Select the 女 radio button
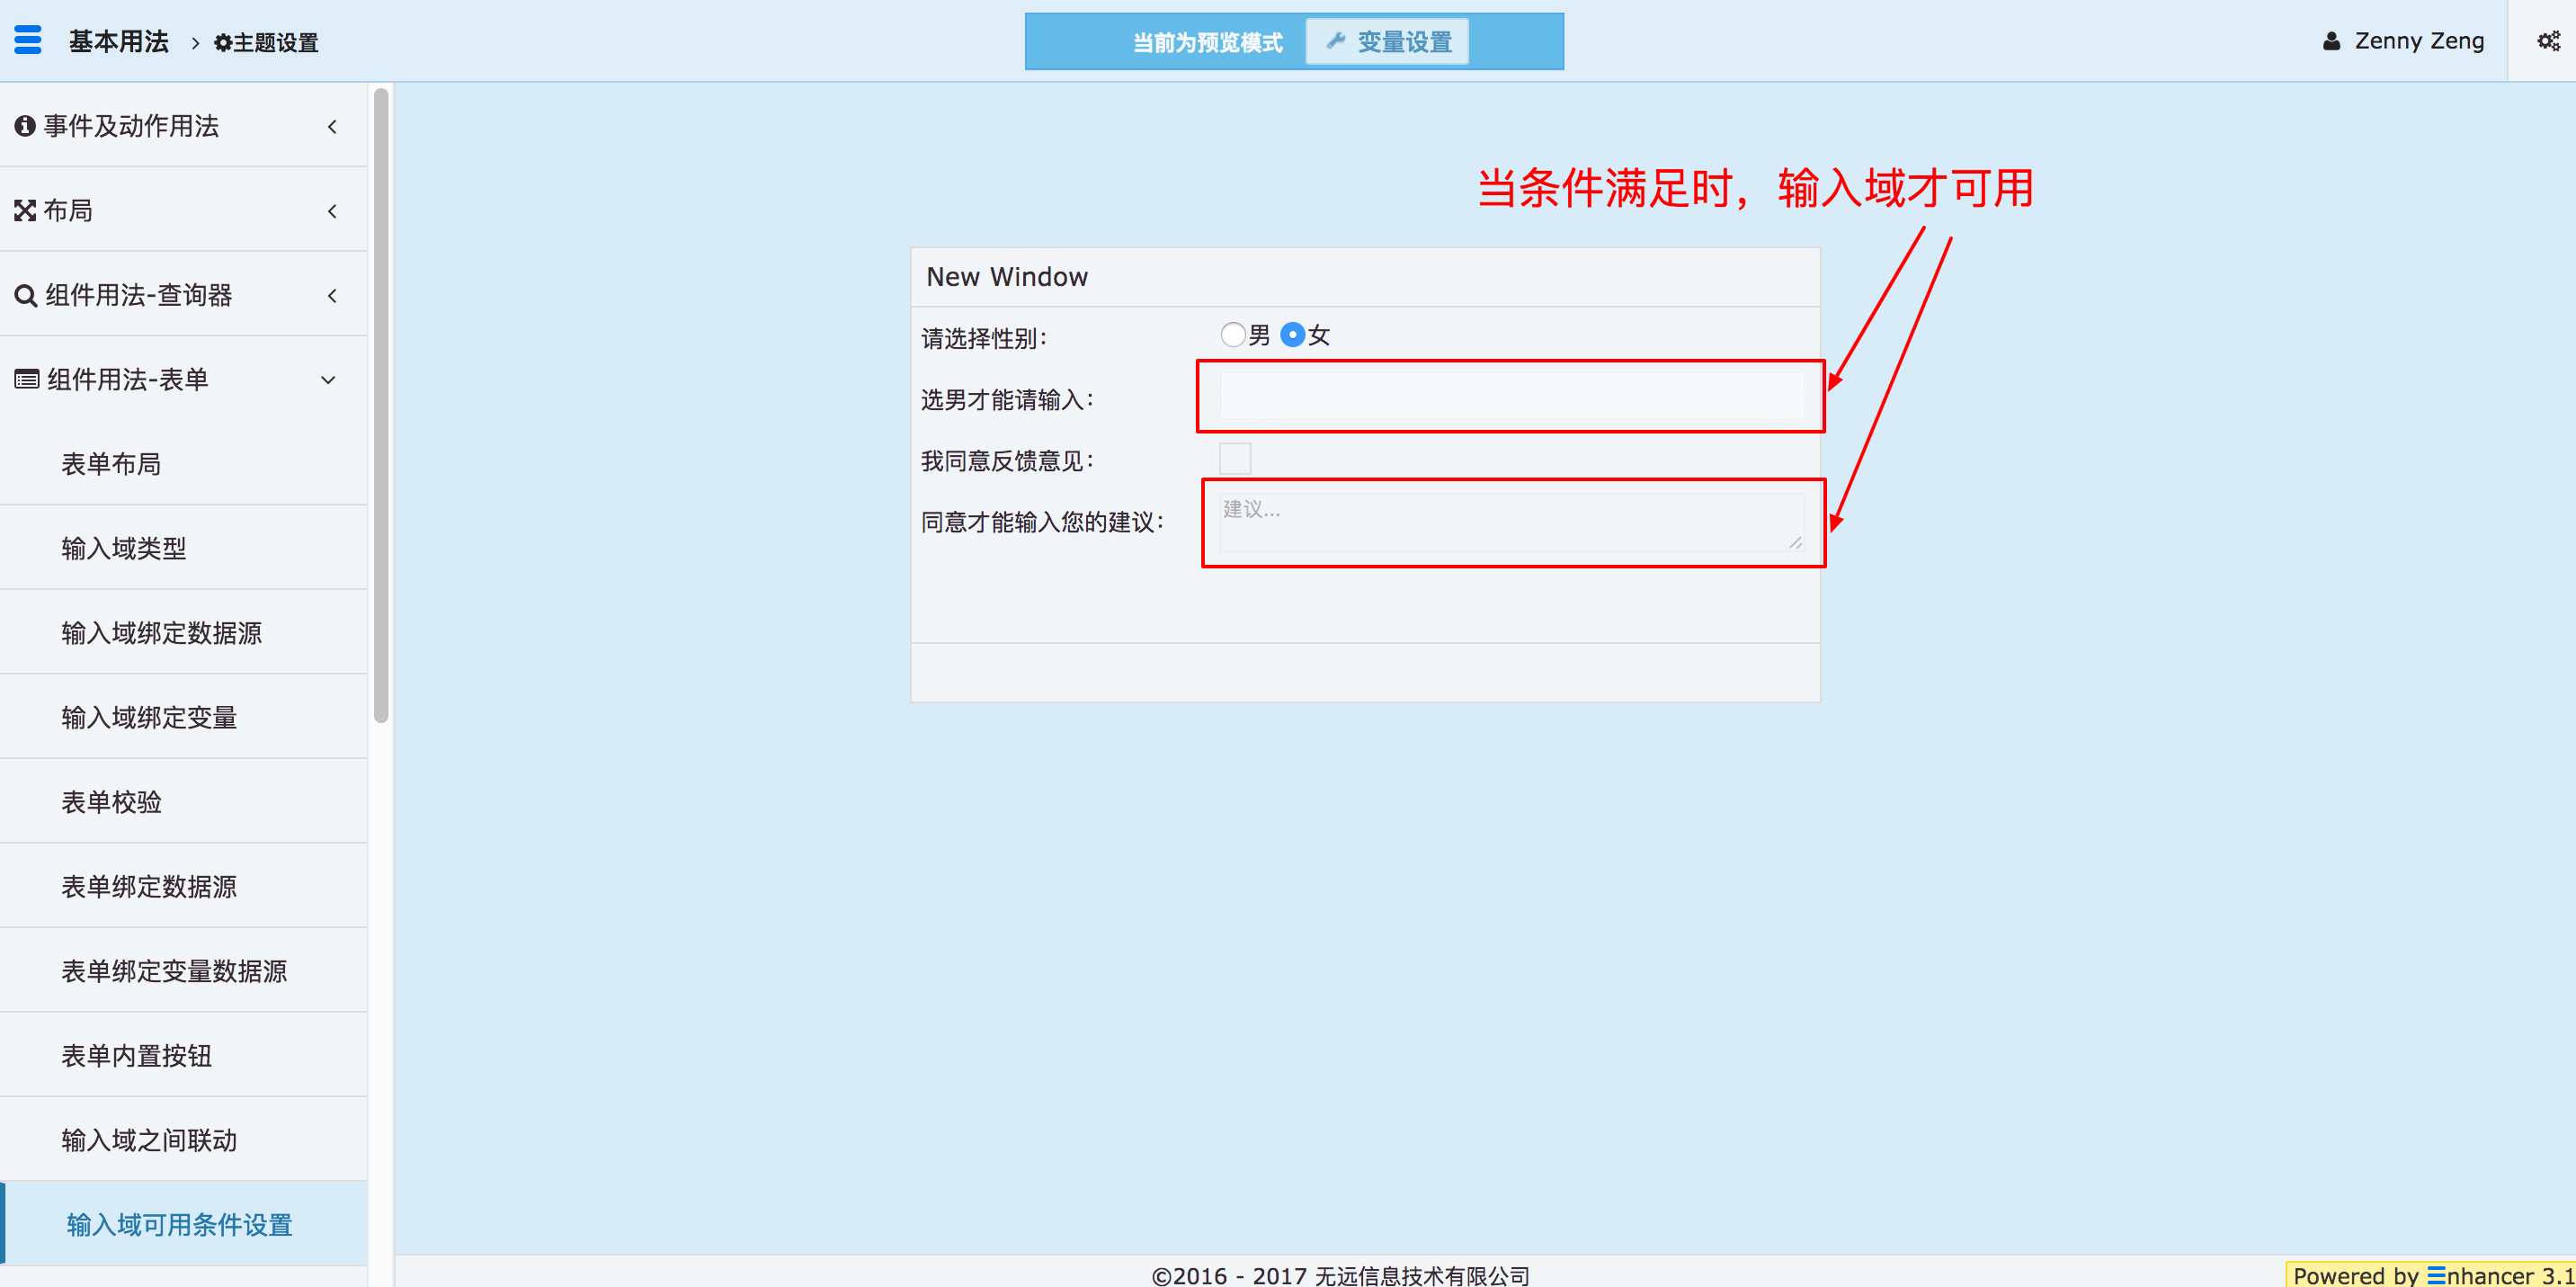The width and height of the screenshot is (2576, 1287). [1292, 335]
